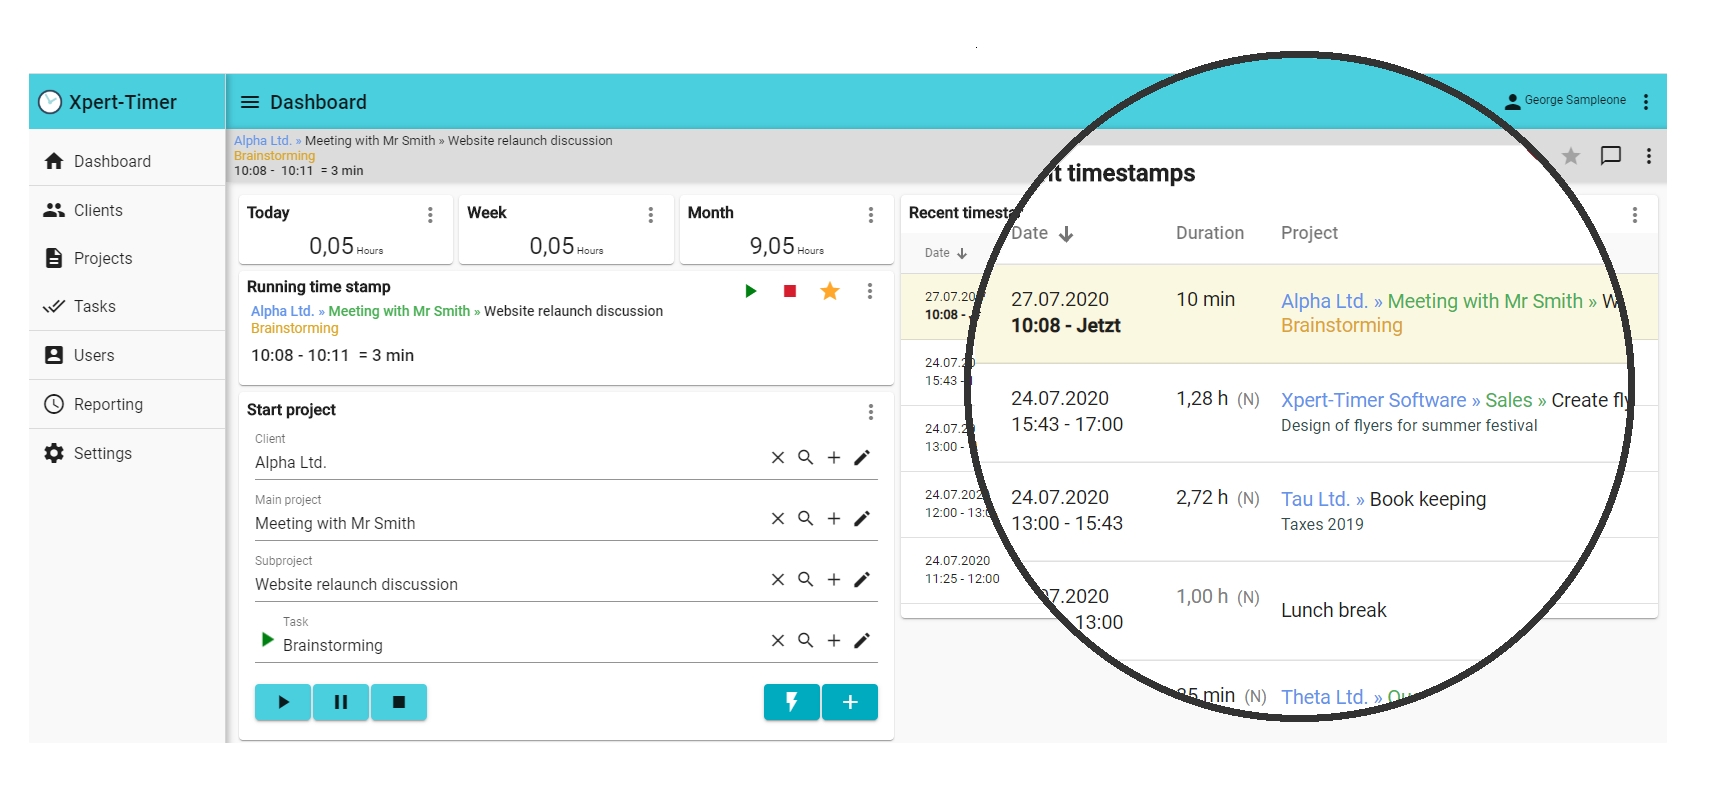Clear the Client field
This screenshot has width=1736, height=790.
coord(778,458)
